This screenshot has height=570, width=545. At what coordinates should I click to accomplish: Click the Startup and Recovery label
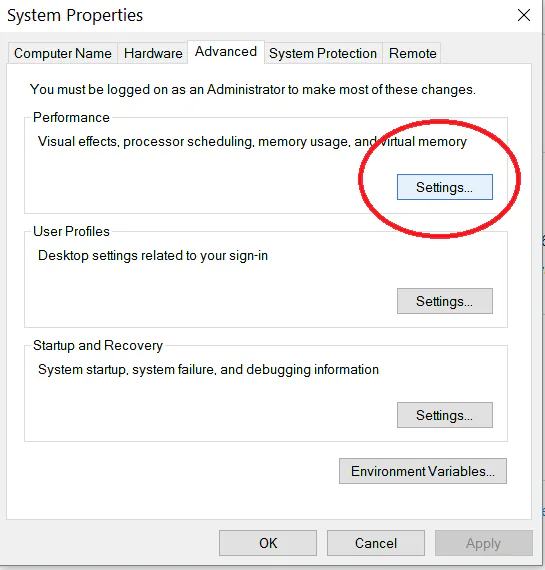click(x=98, y=345)
